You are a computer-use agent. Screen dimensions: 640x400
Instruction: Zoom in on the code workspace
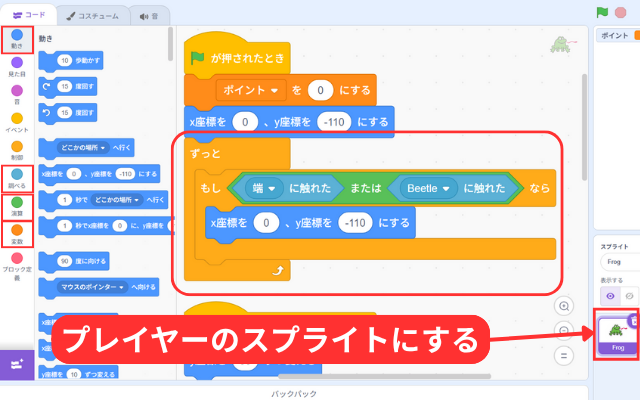[x=564, y=306]
